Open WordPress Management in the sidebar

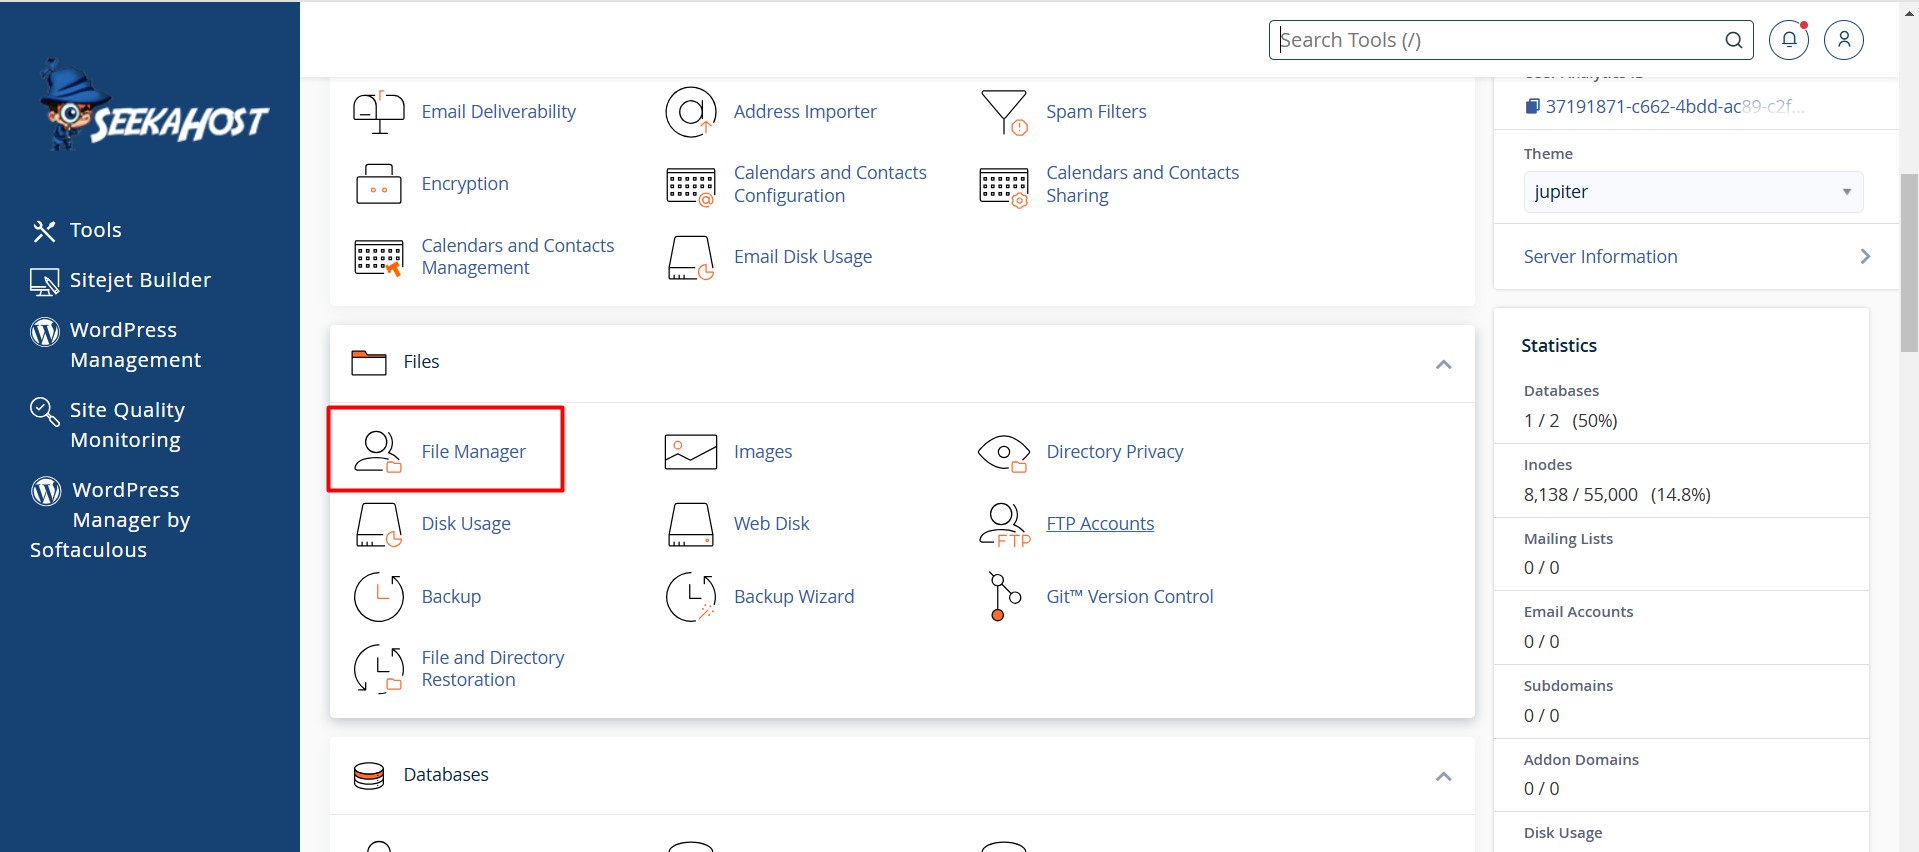(117, 345)
